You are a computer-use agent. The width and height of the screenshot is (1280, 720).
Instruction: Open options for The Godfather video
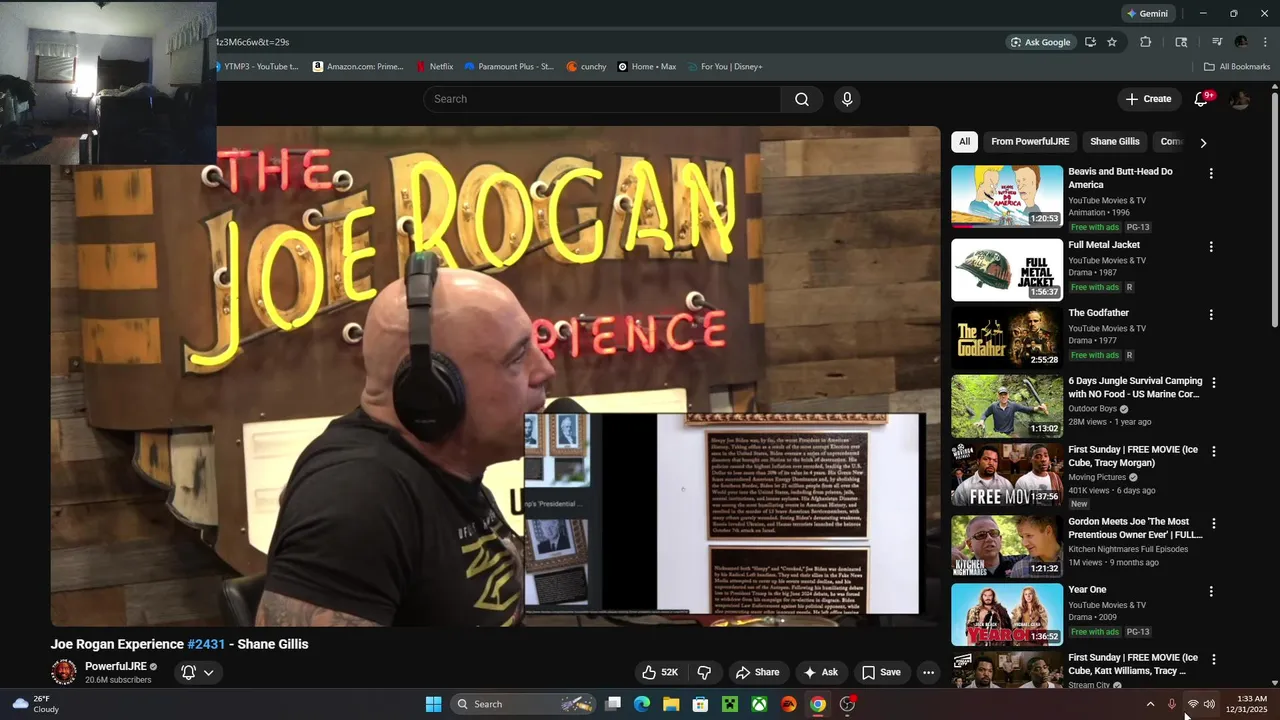(x=1211, y=314)
